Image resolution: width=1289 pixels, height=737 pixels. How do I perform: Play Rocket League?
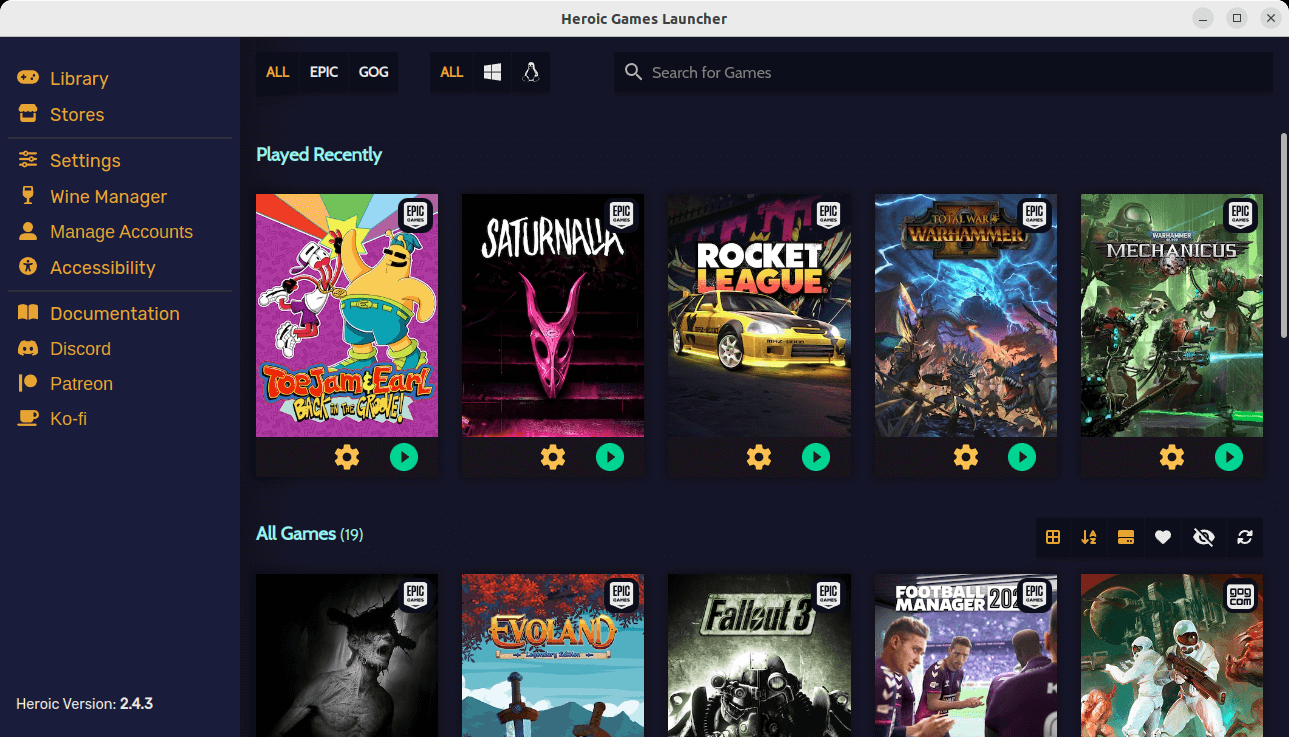pos(816,457)
